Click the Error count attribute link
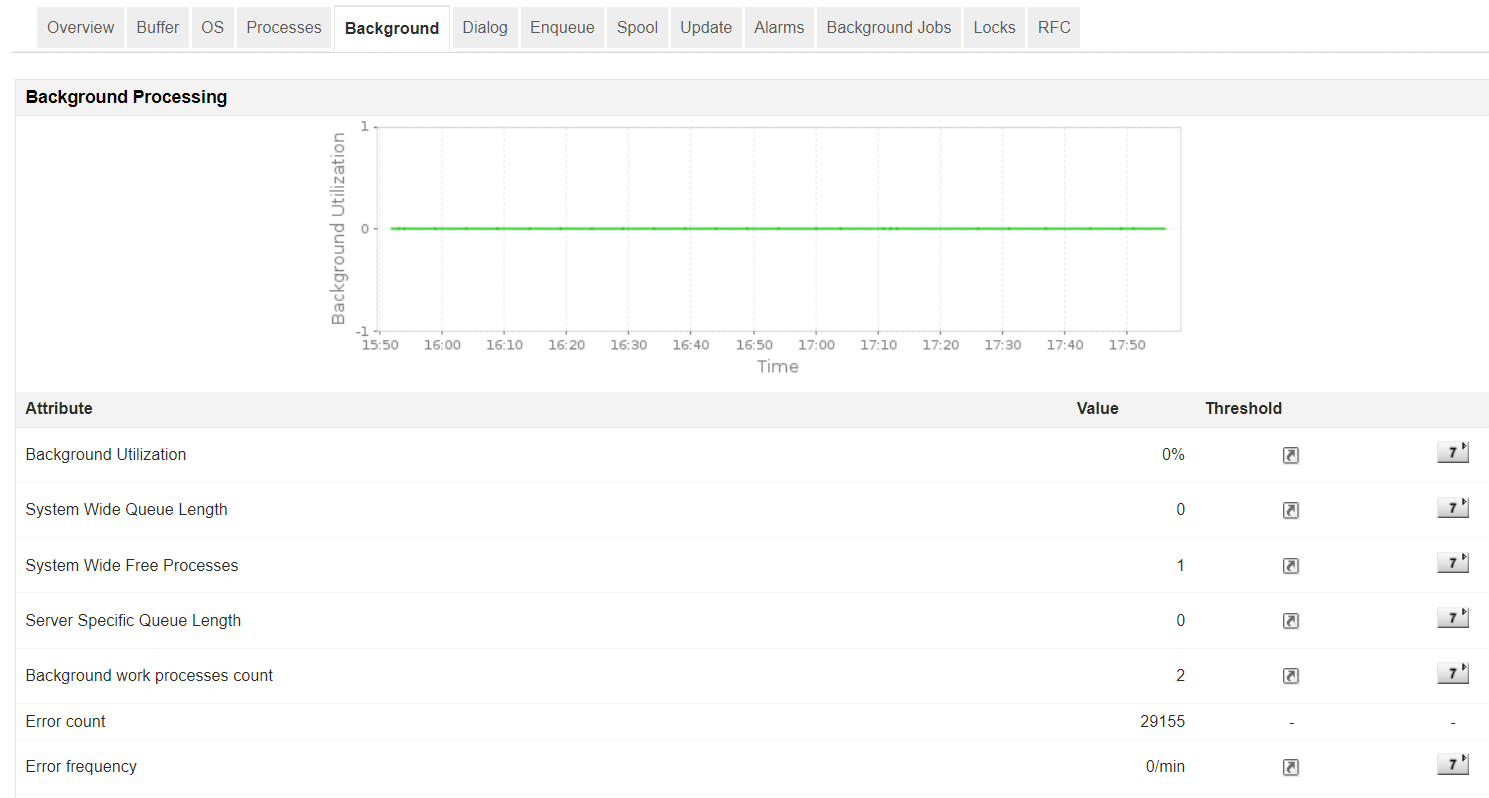 click(65, 721)
